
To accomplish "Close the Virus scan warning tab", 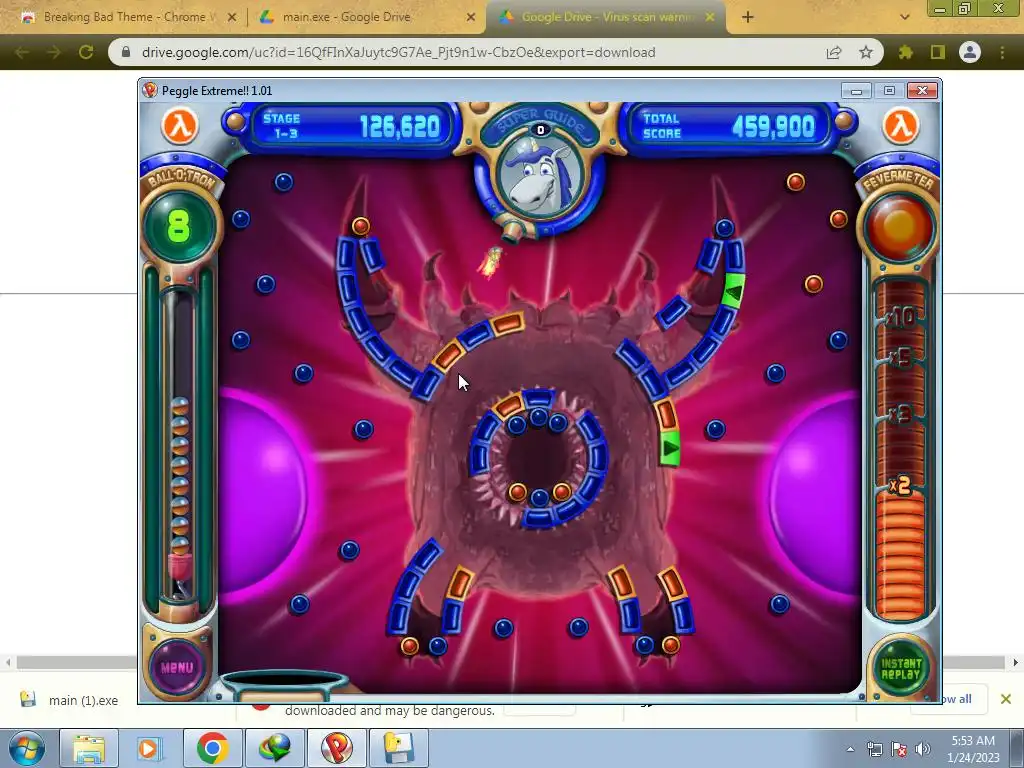I will click(x=710, y=18).
